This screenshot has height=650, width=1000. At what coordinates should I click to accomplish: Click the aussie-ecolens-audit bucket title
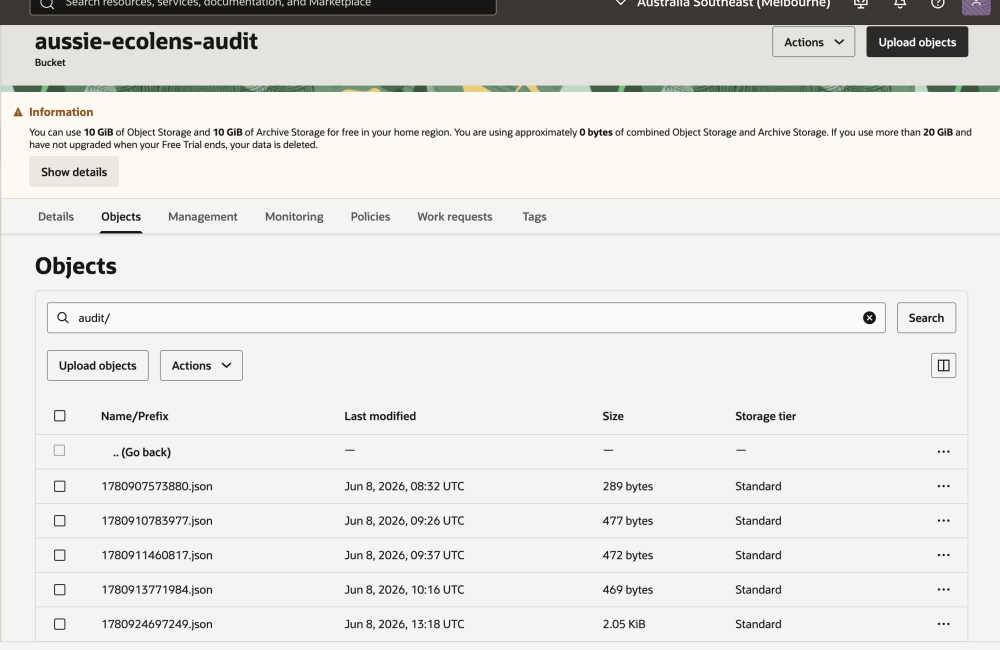pyautogui.click(x=146, y=41)
